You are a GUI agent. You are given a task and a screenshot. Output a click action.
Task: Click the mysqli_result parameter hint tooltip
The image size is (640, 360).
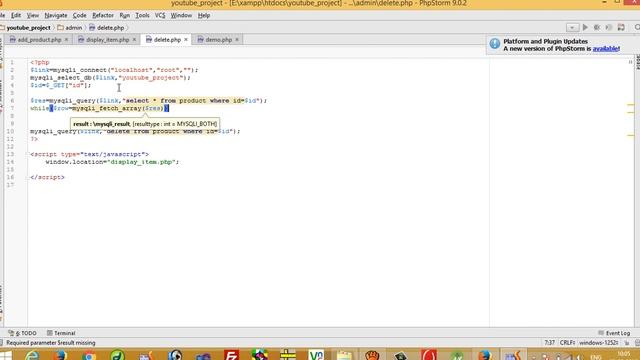point(145,124)
